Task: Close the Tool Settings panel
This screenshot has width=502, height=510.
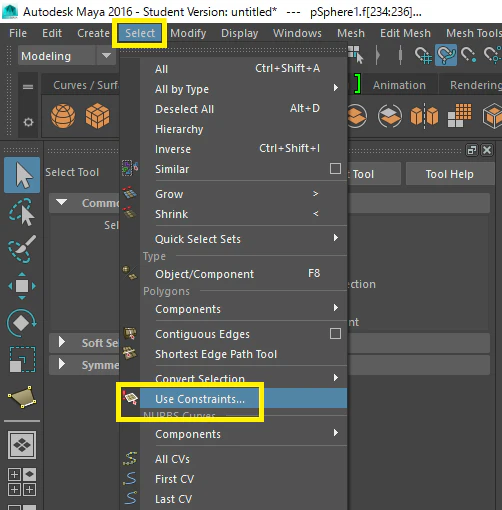Action: pos(487,150)
